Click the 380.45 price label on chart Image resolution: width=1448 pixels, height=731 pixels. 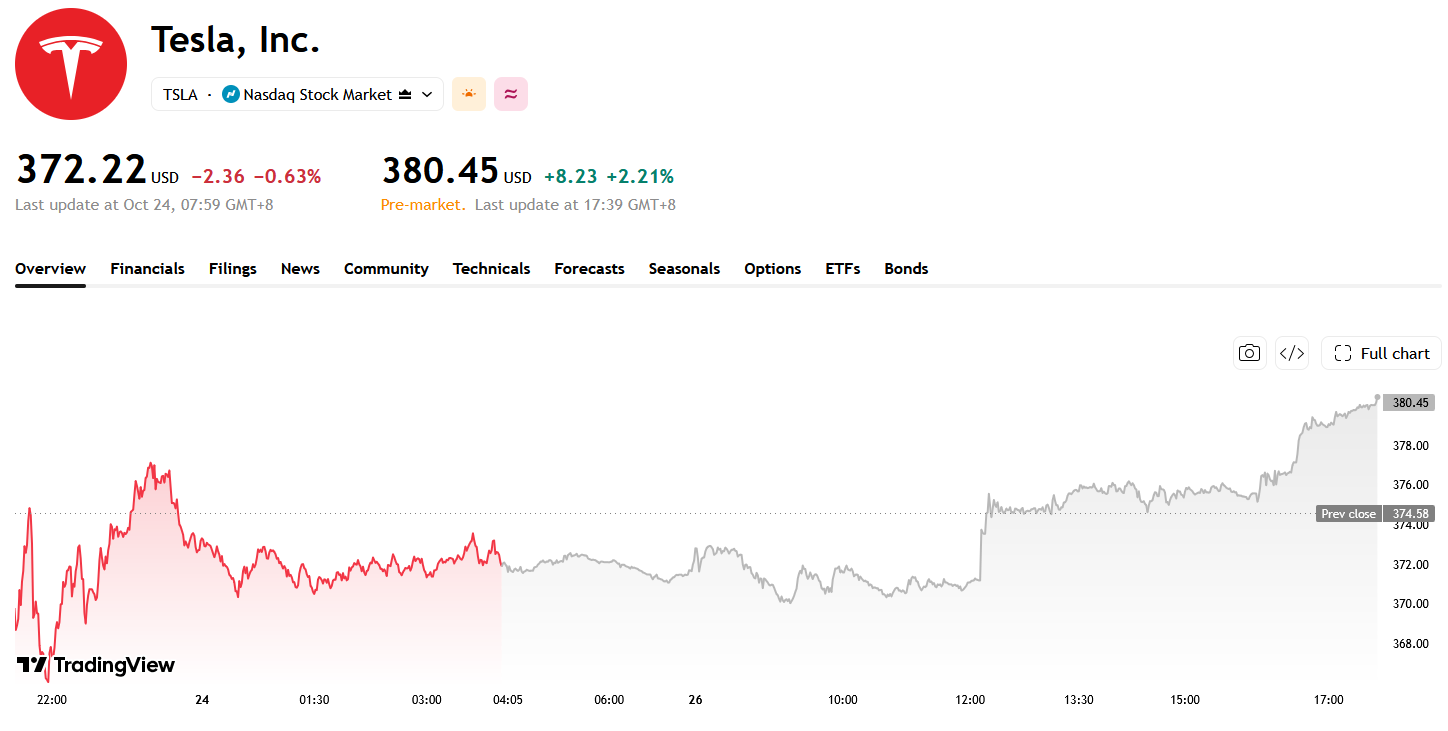coord(1409,403)
